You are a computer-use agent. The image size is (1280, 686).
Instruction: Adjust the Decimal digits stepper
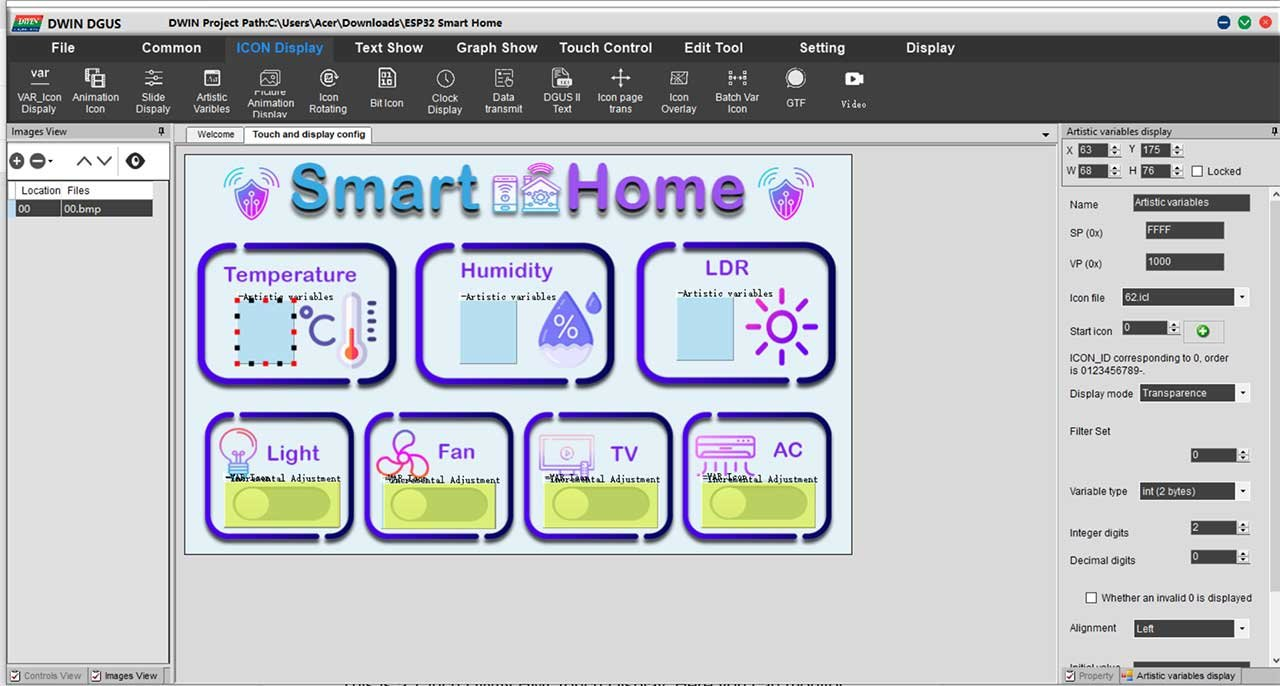(1243, 557)
